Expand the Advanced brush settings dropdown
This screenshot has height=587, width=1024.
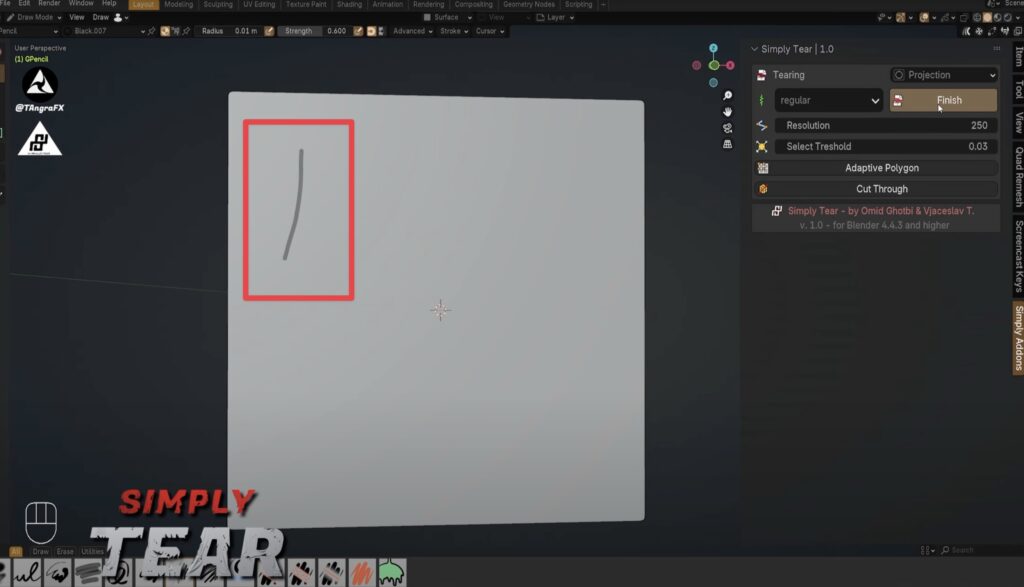tap(412, 31)
